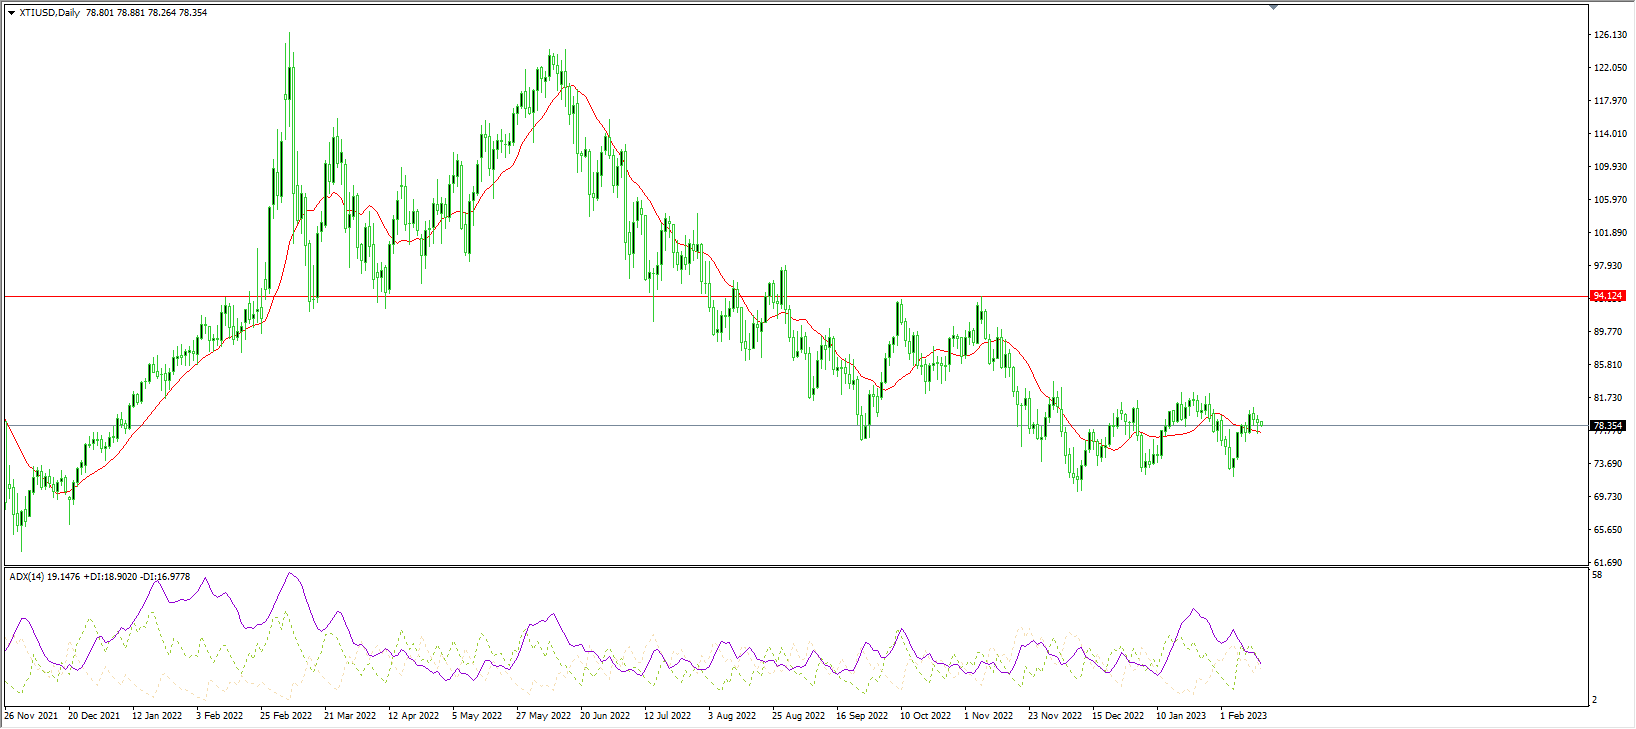Image resolution: width=1636 pixels, height=729 pixels.
Task: Click the 3 Feb 2022 date label
Action: (x=220, y=716)
